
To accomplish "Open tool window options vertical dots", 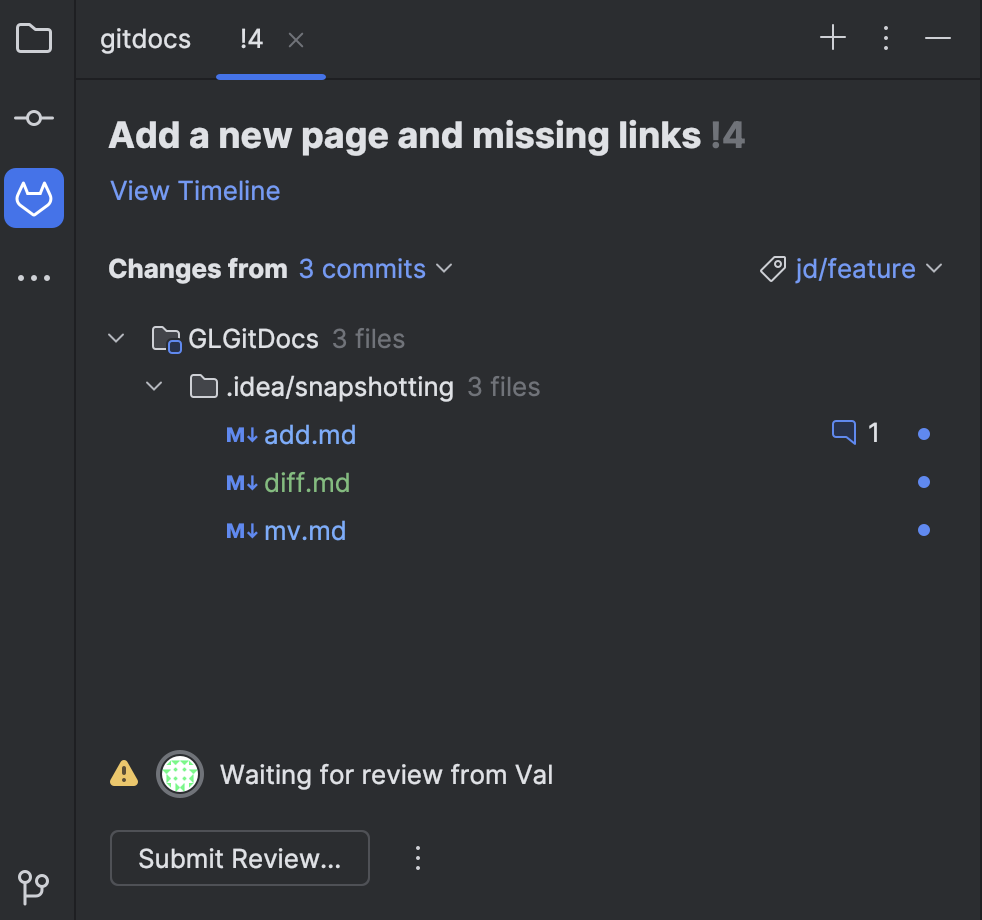I will click(886, 38).
